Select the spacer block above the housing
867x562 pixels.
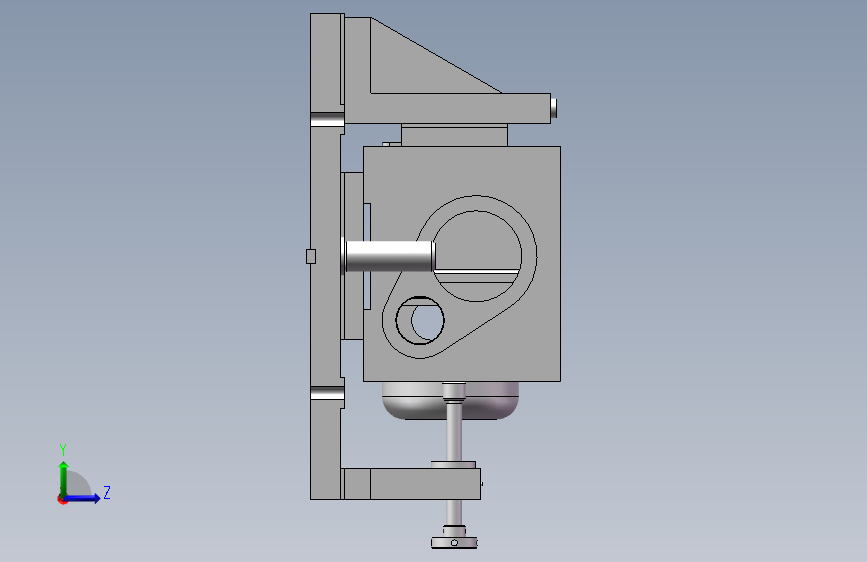454,136
